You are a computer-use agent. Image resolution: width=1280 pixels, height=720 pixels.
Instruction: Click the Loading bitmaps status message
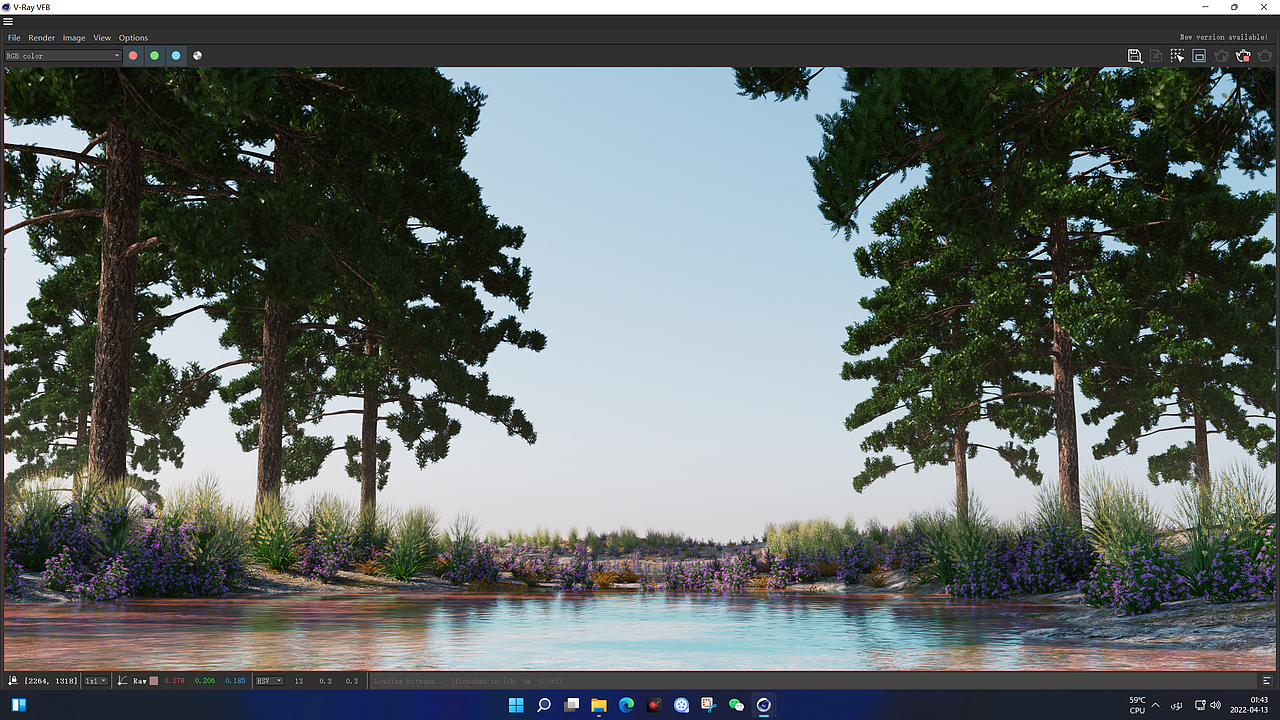[x=468, y=681]
